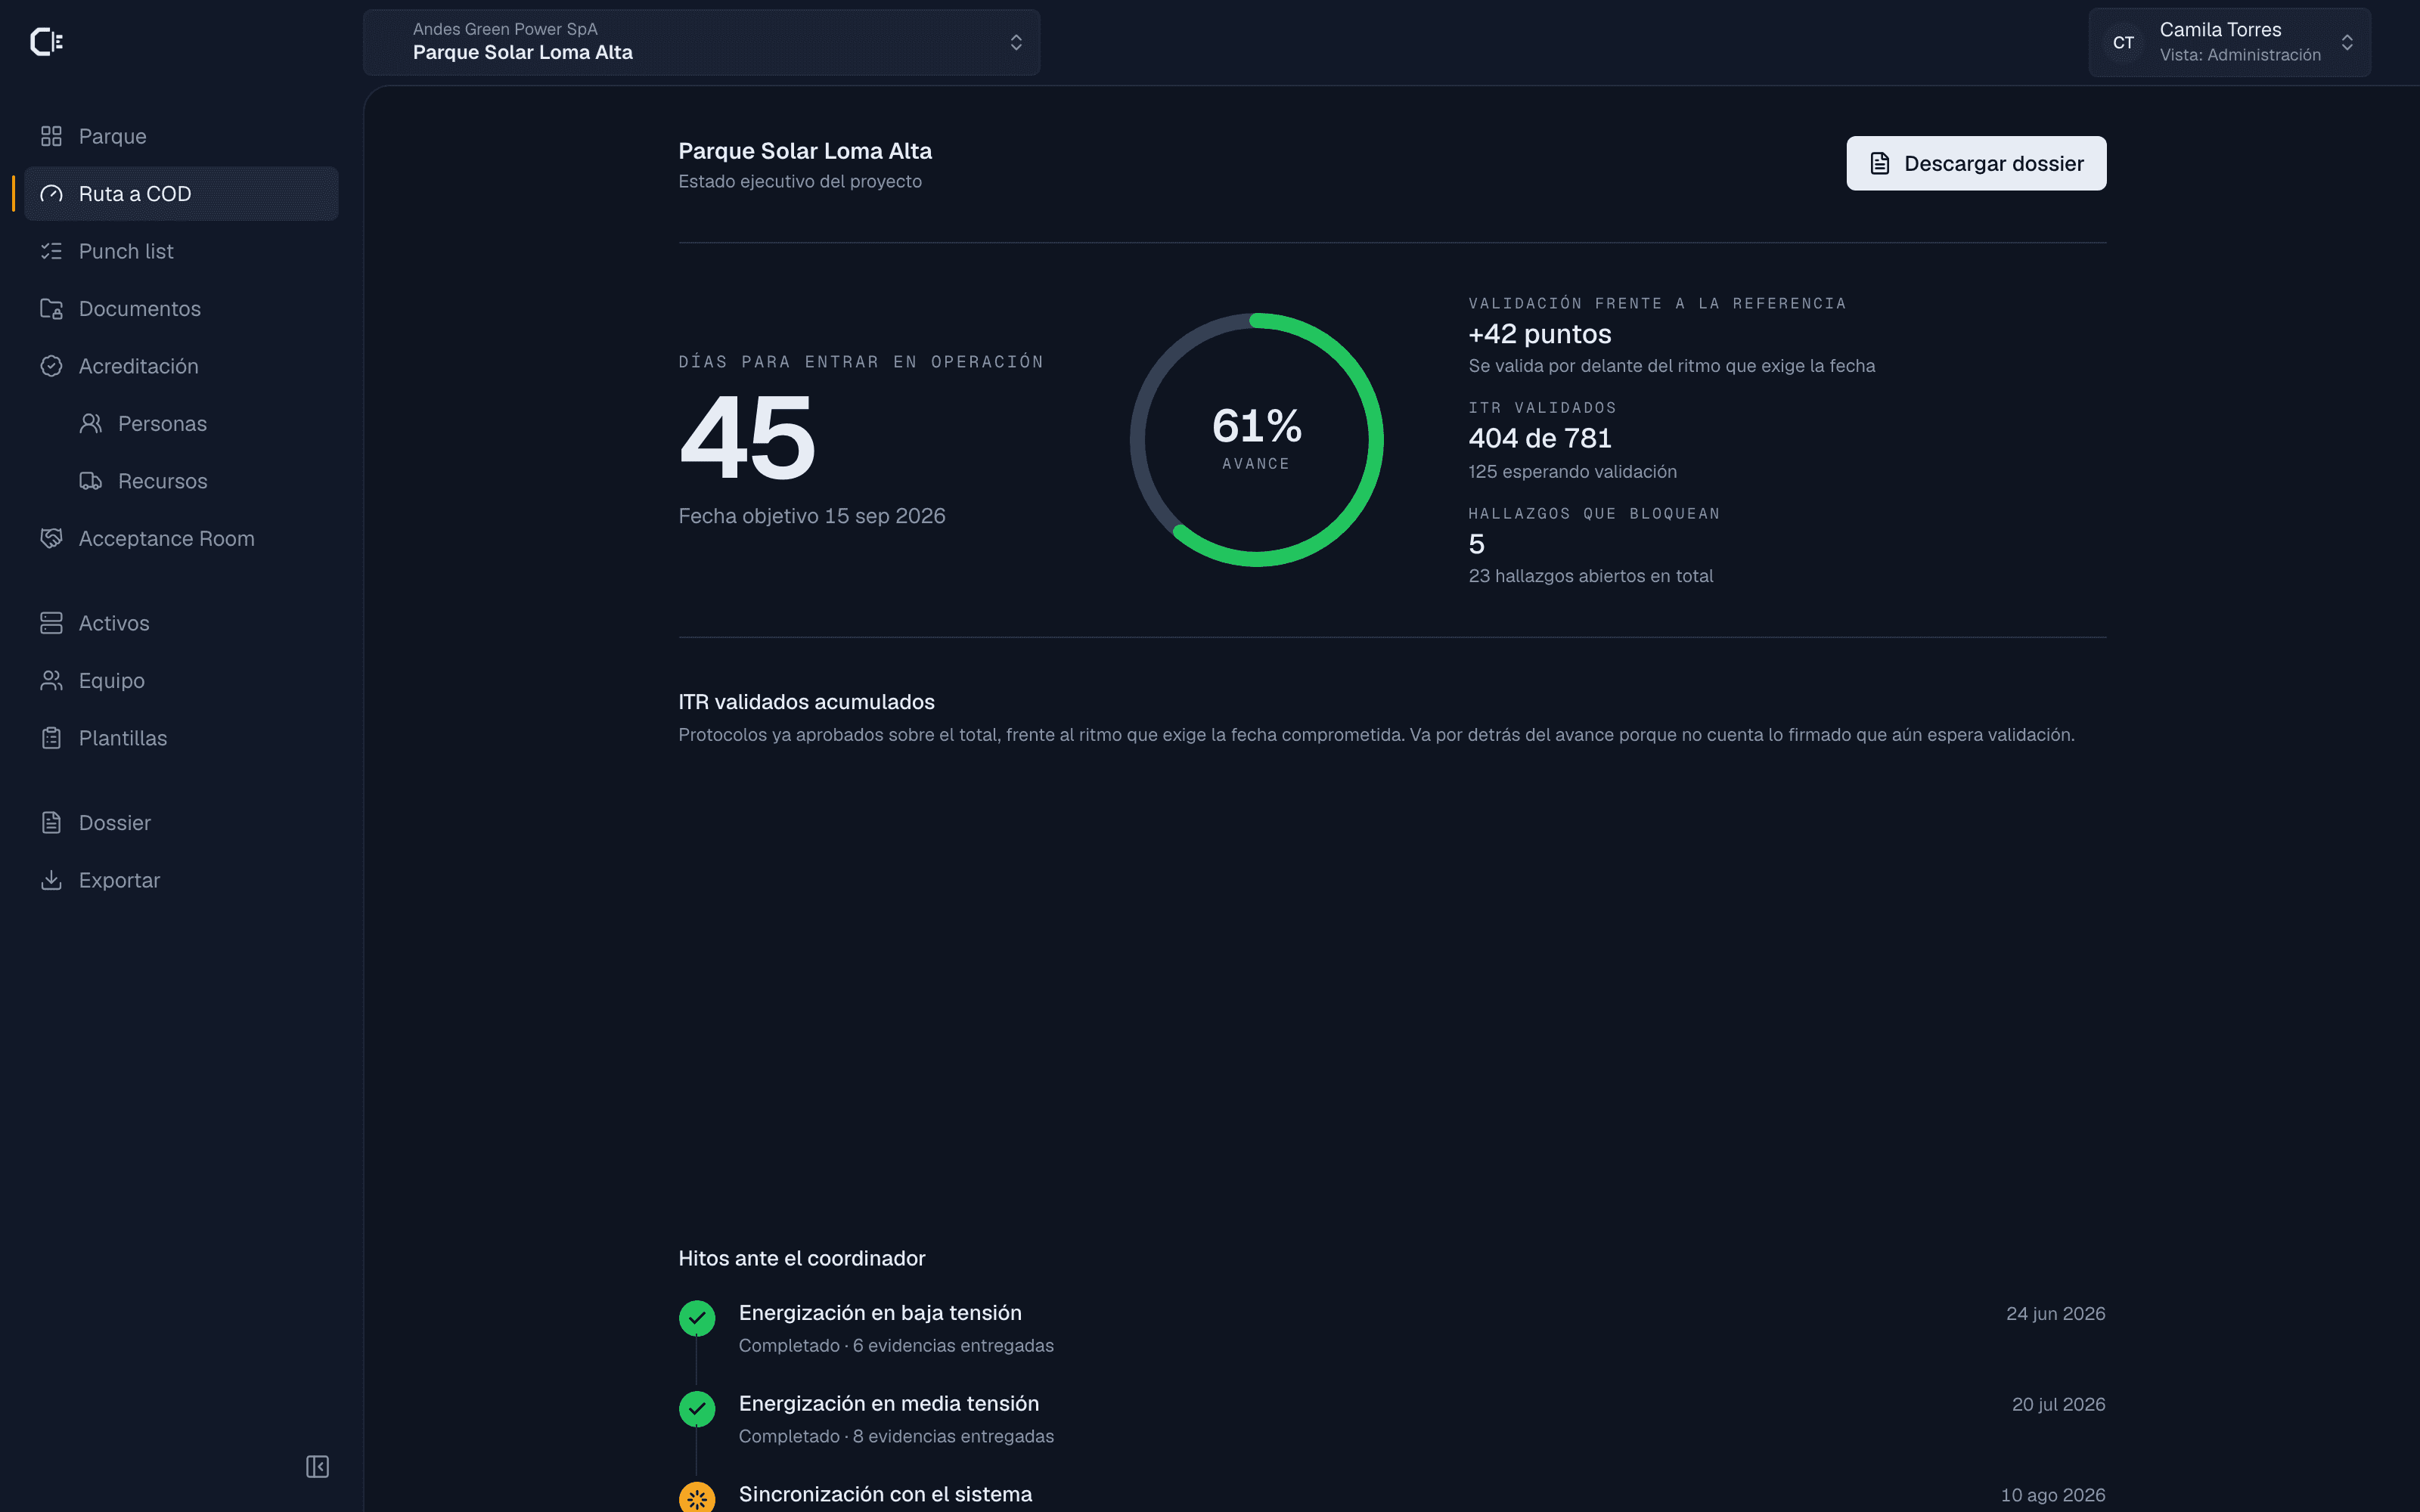Viewport: 2420px width, 1512px height.
Task: Open Activos page
Action: (181, 623)
